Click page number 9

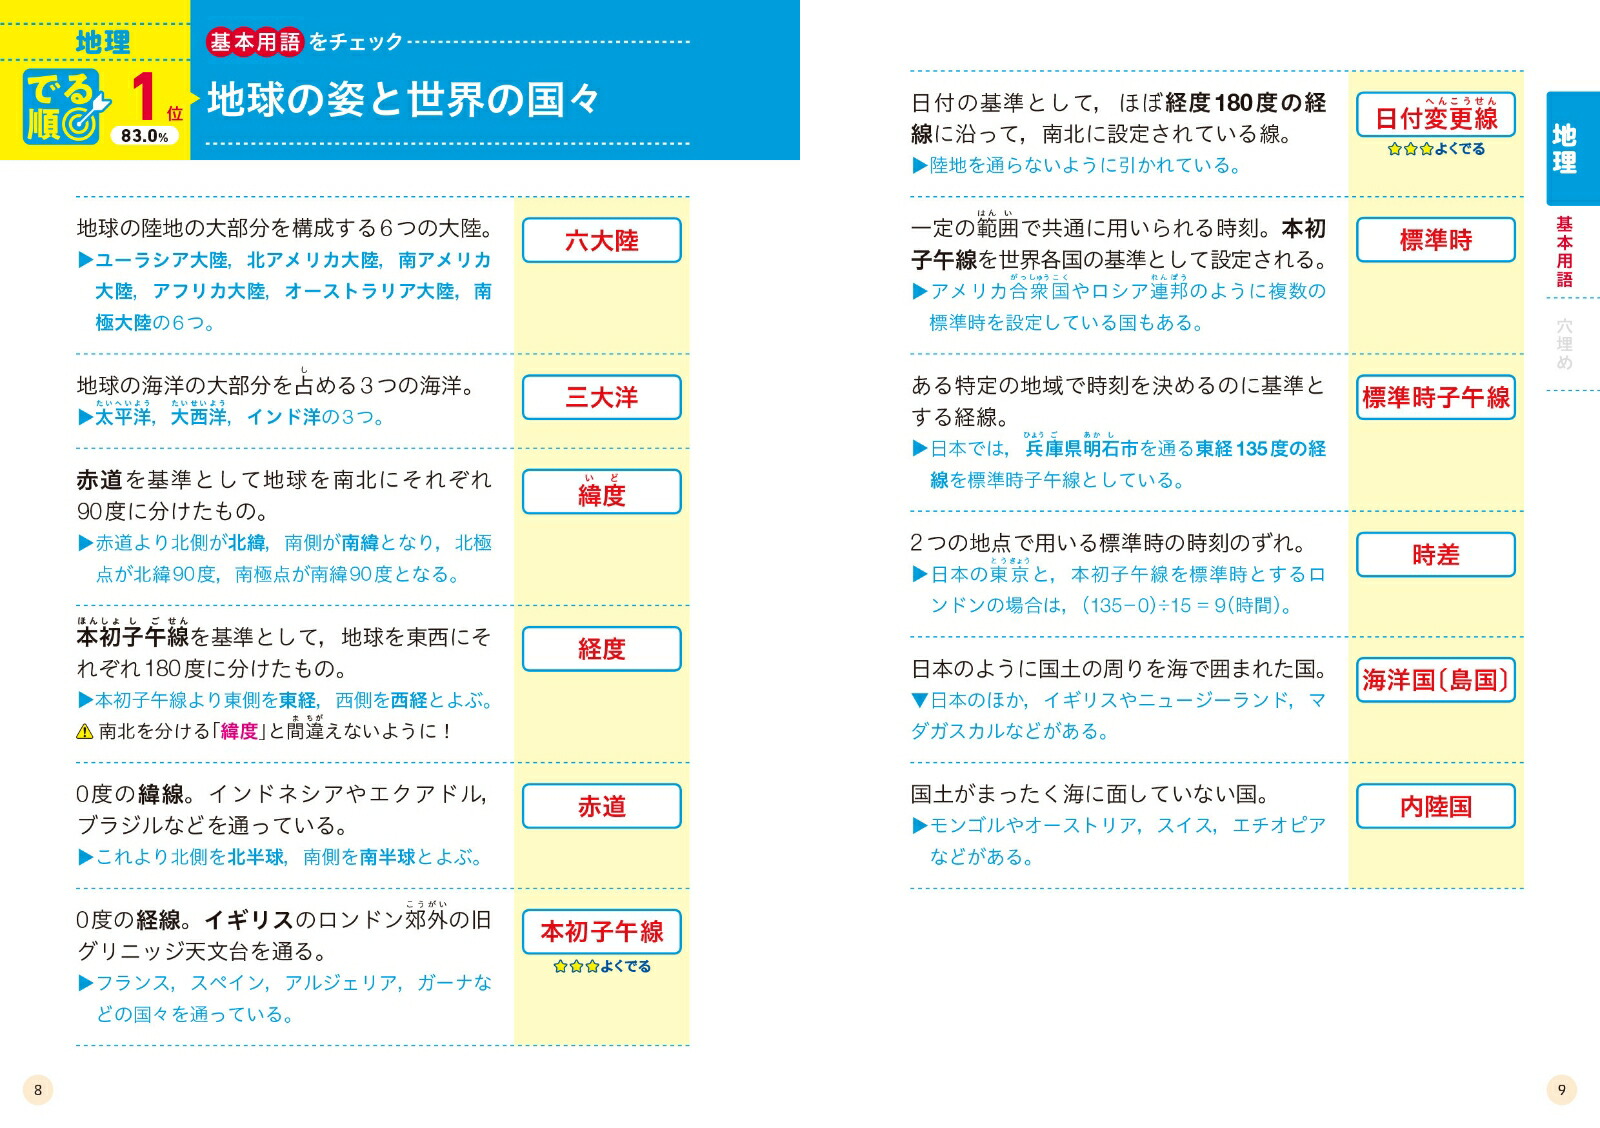(x=1562, y=1090)
